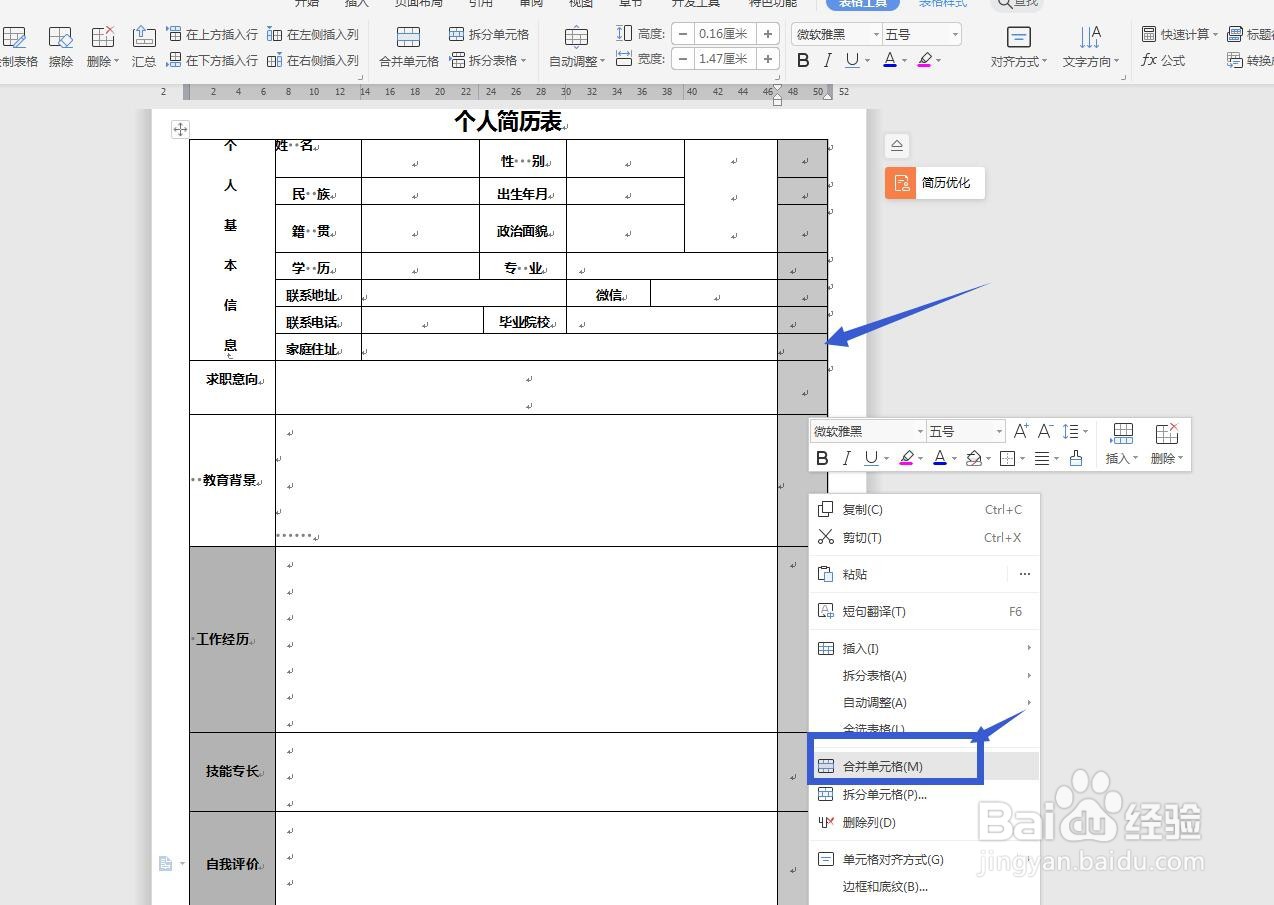Click the table move handle icon

pos(180,129)
